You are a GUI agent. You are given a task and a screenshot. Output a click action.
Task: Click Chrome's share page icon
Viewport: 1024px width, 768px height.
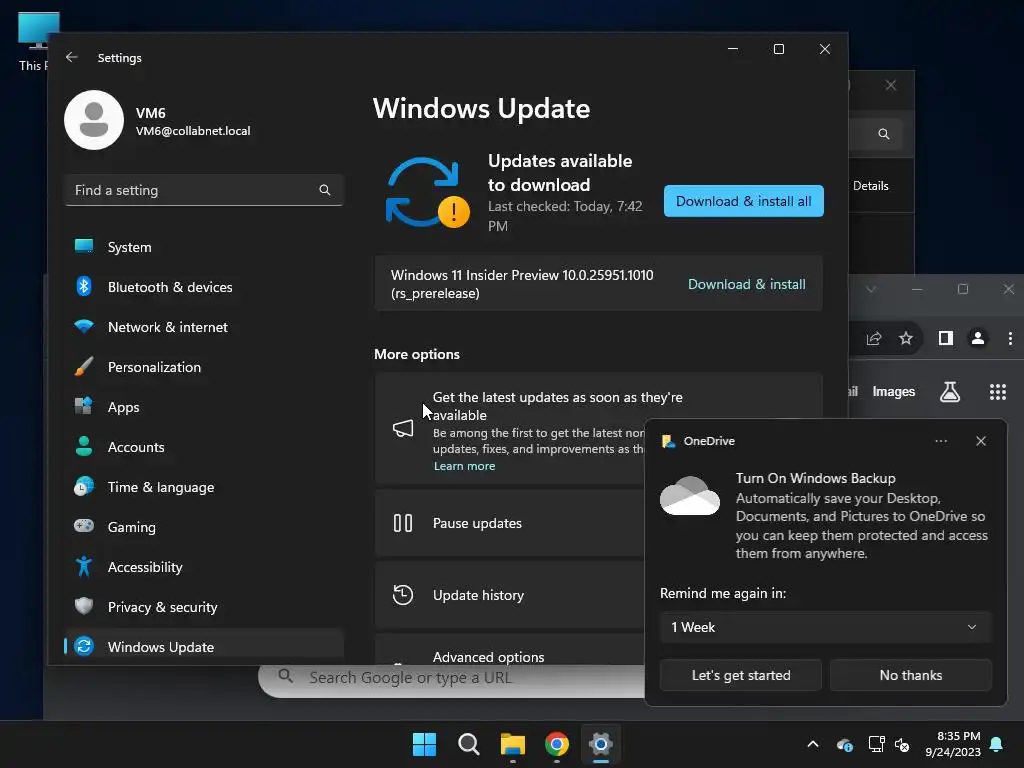click(874, 338)
